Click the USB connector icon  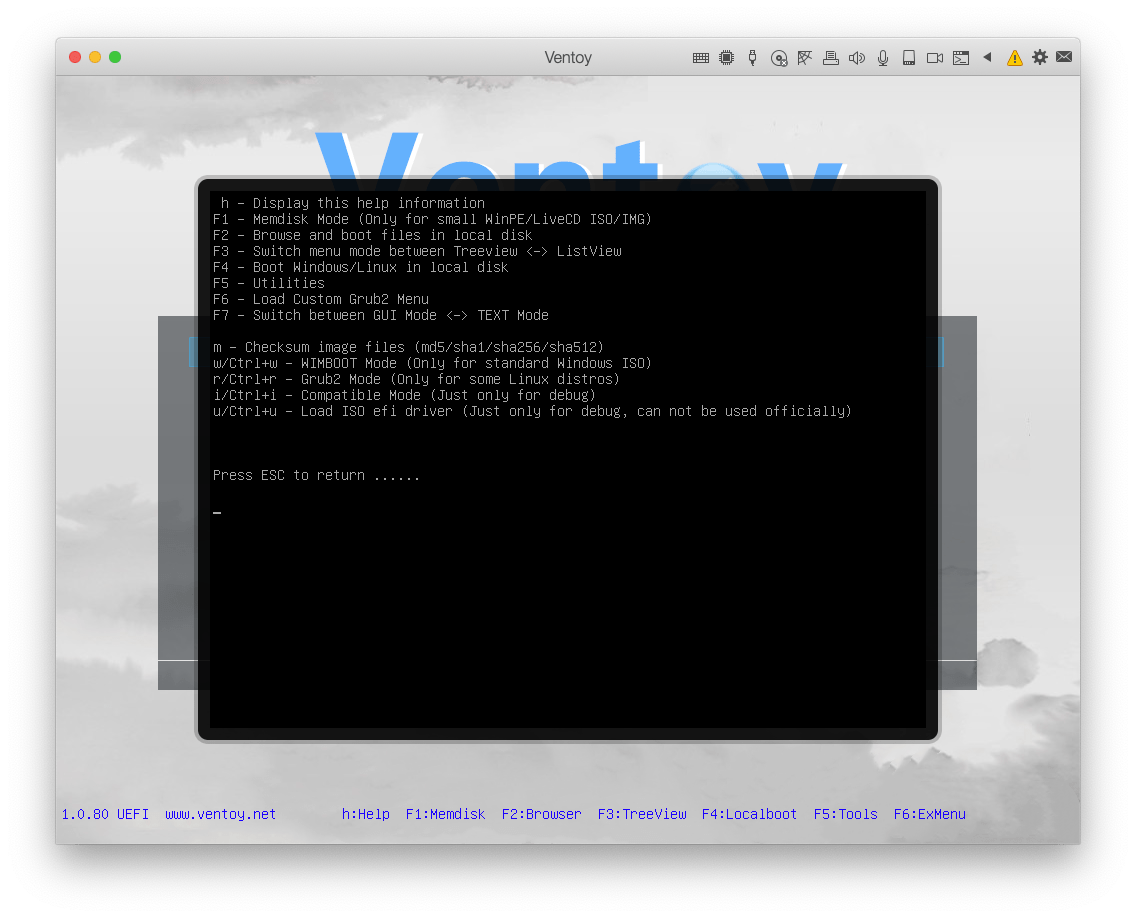tap(753, 58)
